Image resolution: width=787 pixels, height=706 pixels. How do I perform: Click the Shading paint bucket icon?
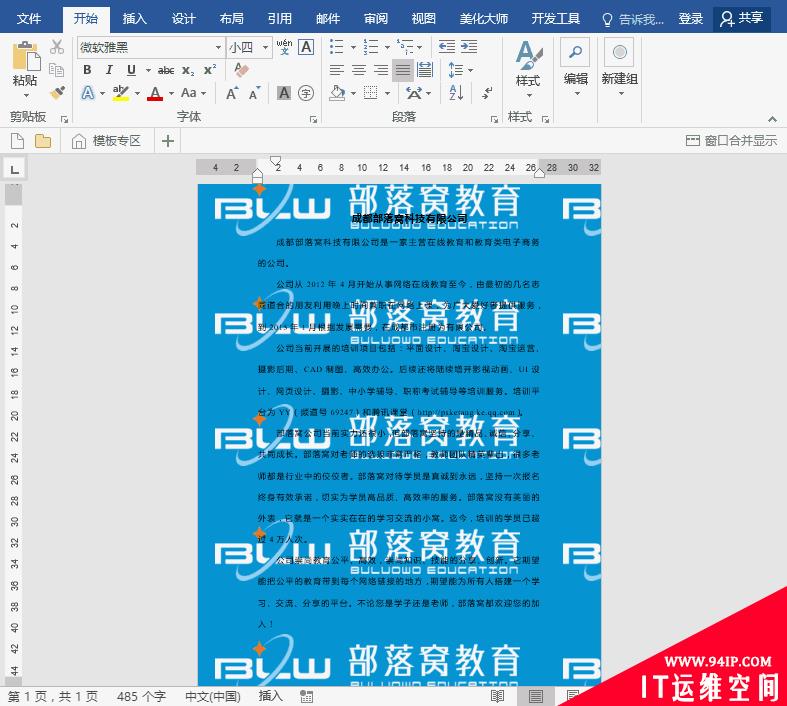[337, 93]
